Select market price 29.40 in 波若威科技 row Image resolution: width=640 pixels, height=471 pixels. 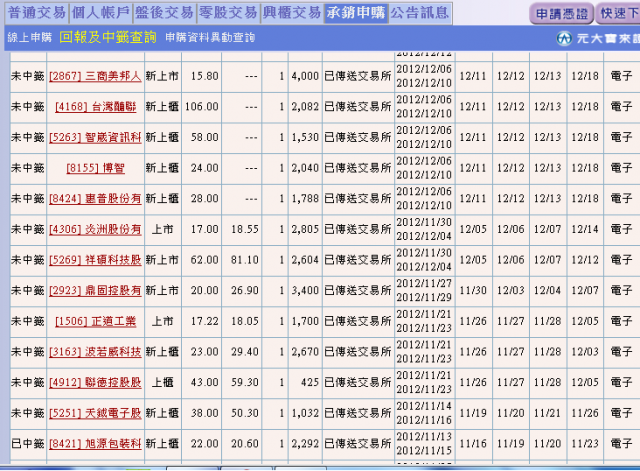[244, 352]
